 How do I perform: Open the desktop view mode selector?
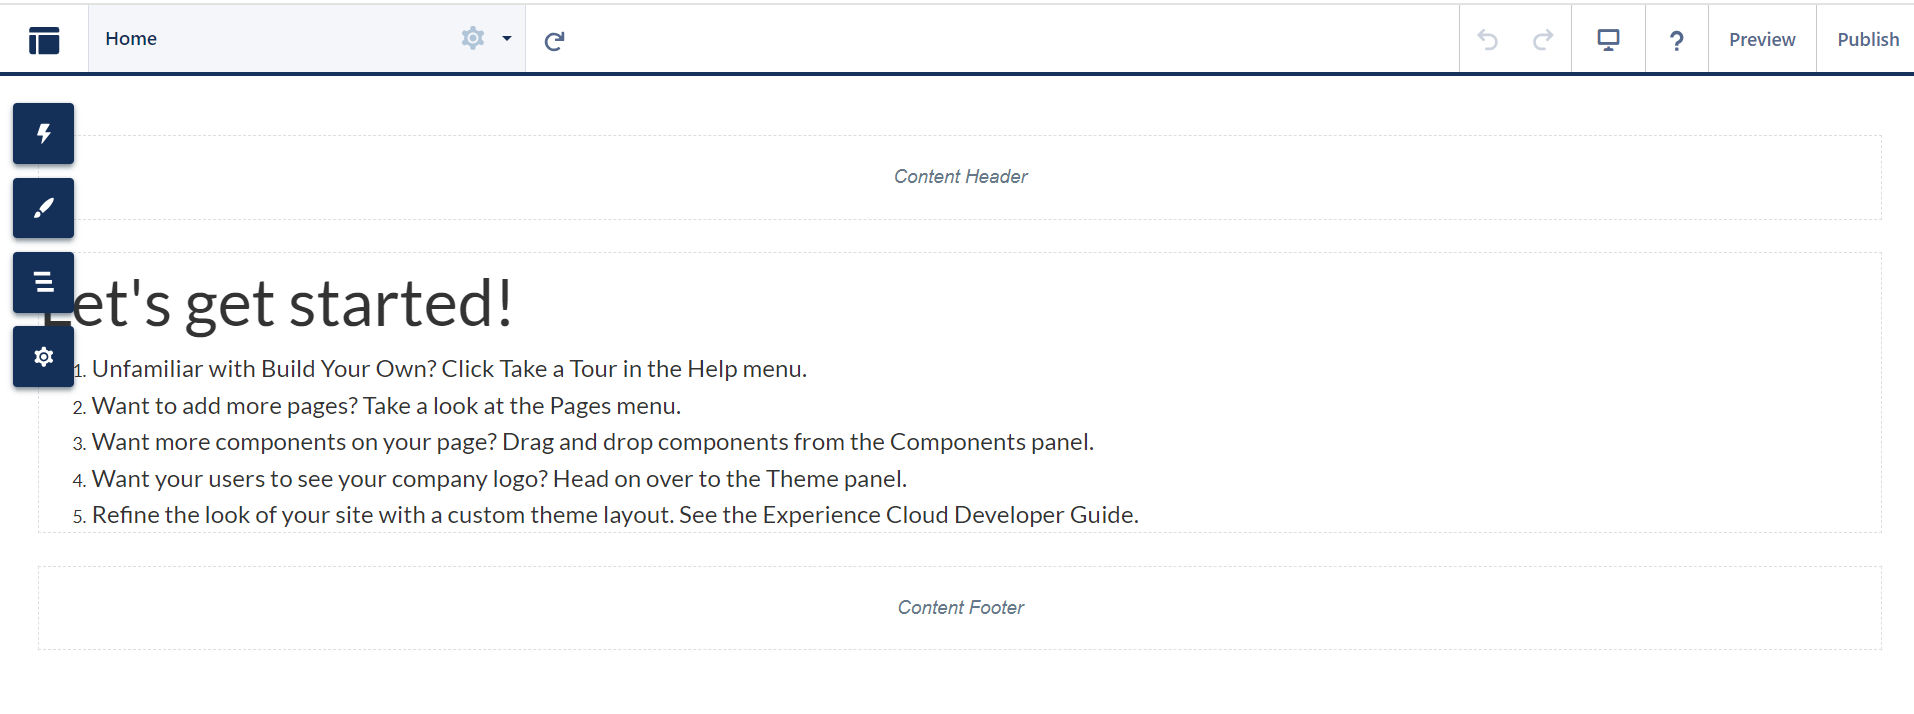1608,40
